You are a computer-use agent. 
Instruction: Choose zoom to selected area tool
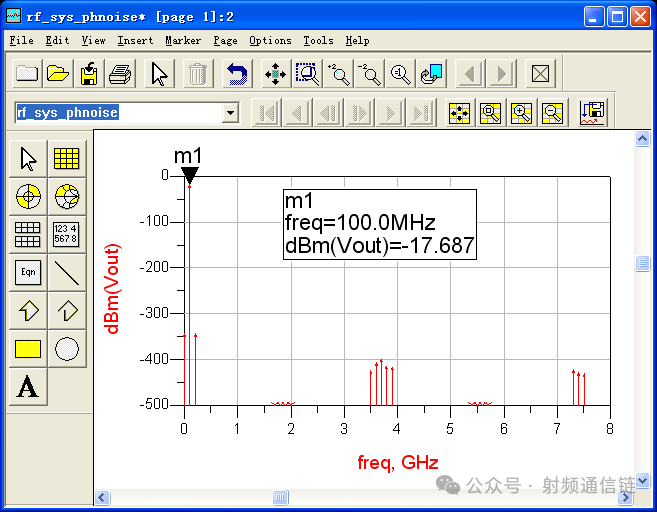pyautogui.click(x=308, y=74)
